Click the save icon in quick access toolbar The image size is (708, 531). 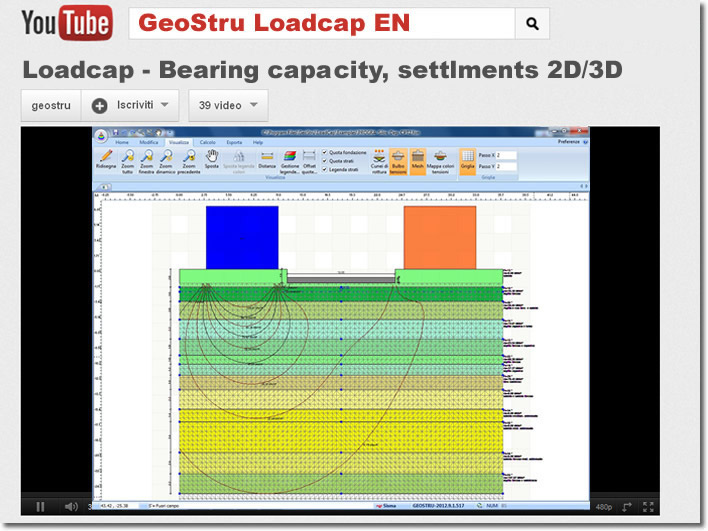116,132
